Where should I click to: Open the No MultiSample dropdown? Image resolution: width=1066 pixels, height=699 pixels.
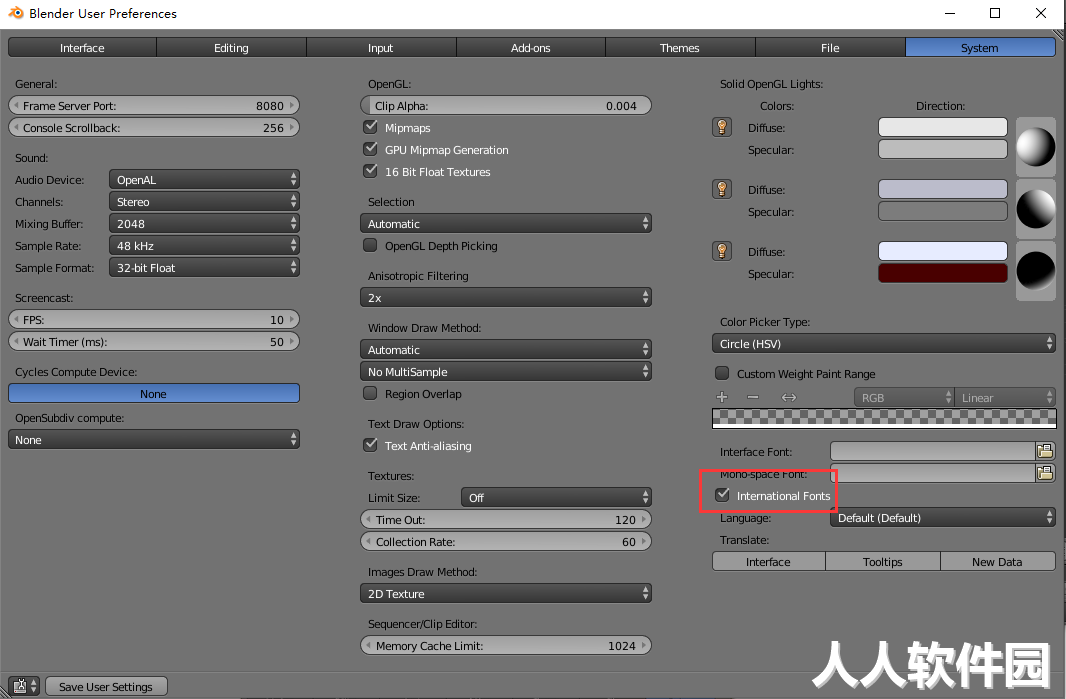point(506,371)
